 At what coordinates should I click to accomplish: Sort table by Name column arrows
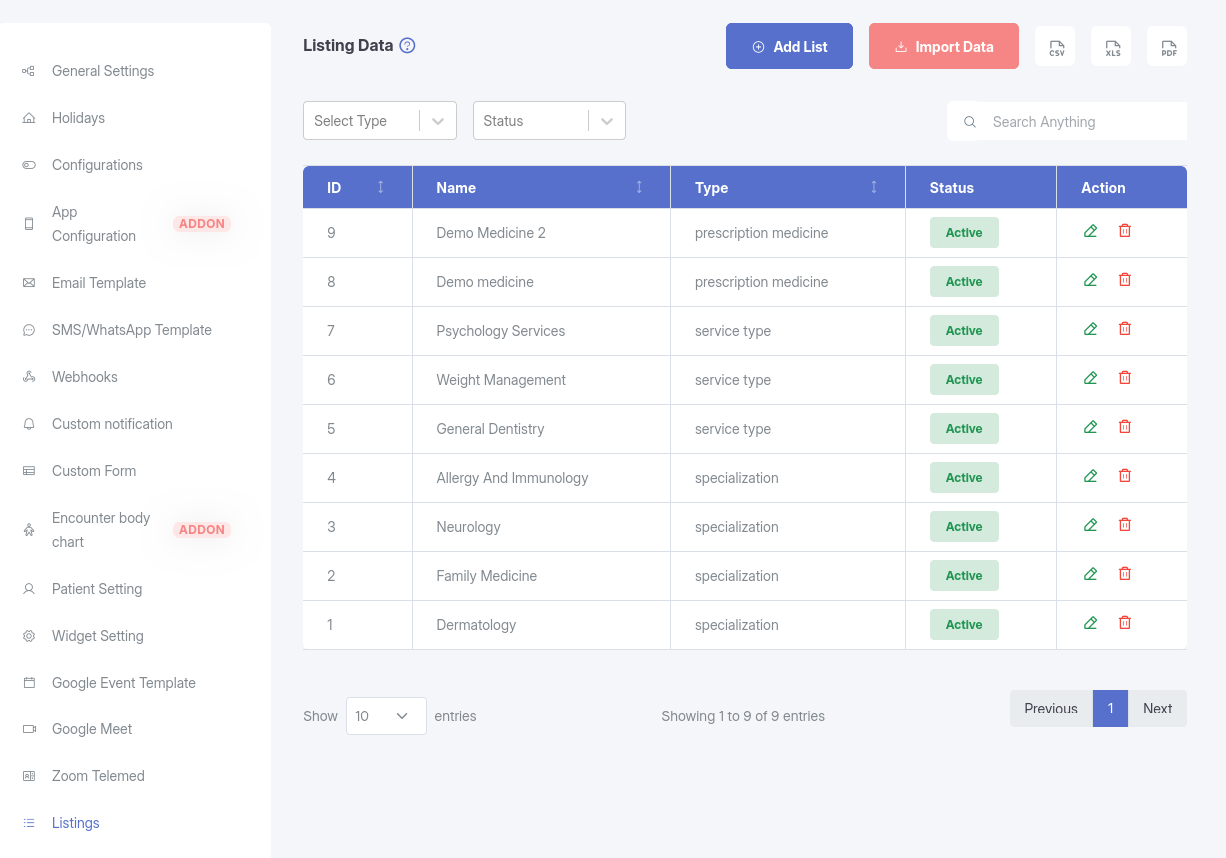pos(639,187)
